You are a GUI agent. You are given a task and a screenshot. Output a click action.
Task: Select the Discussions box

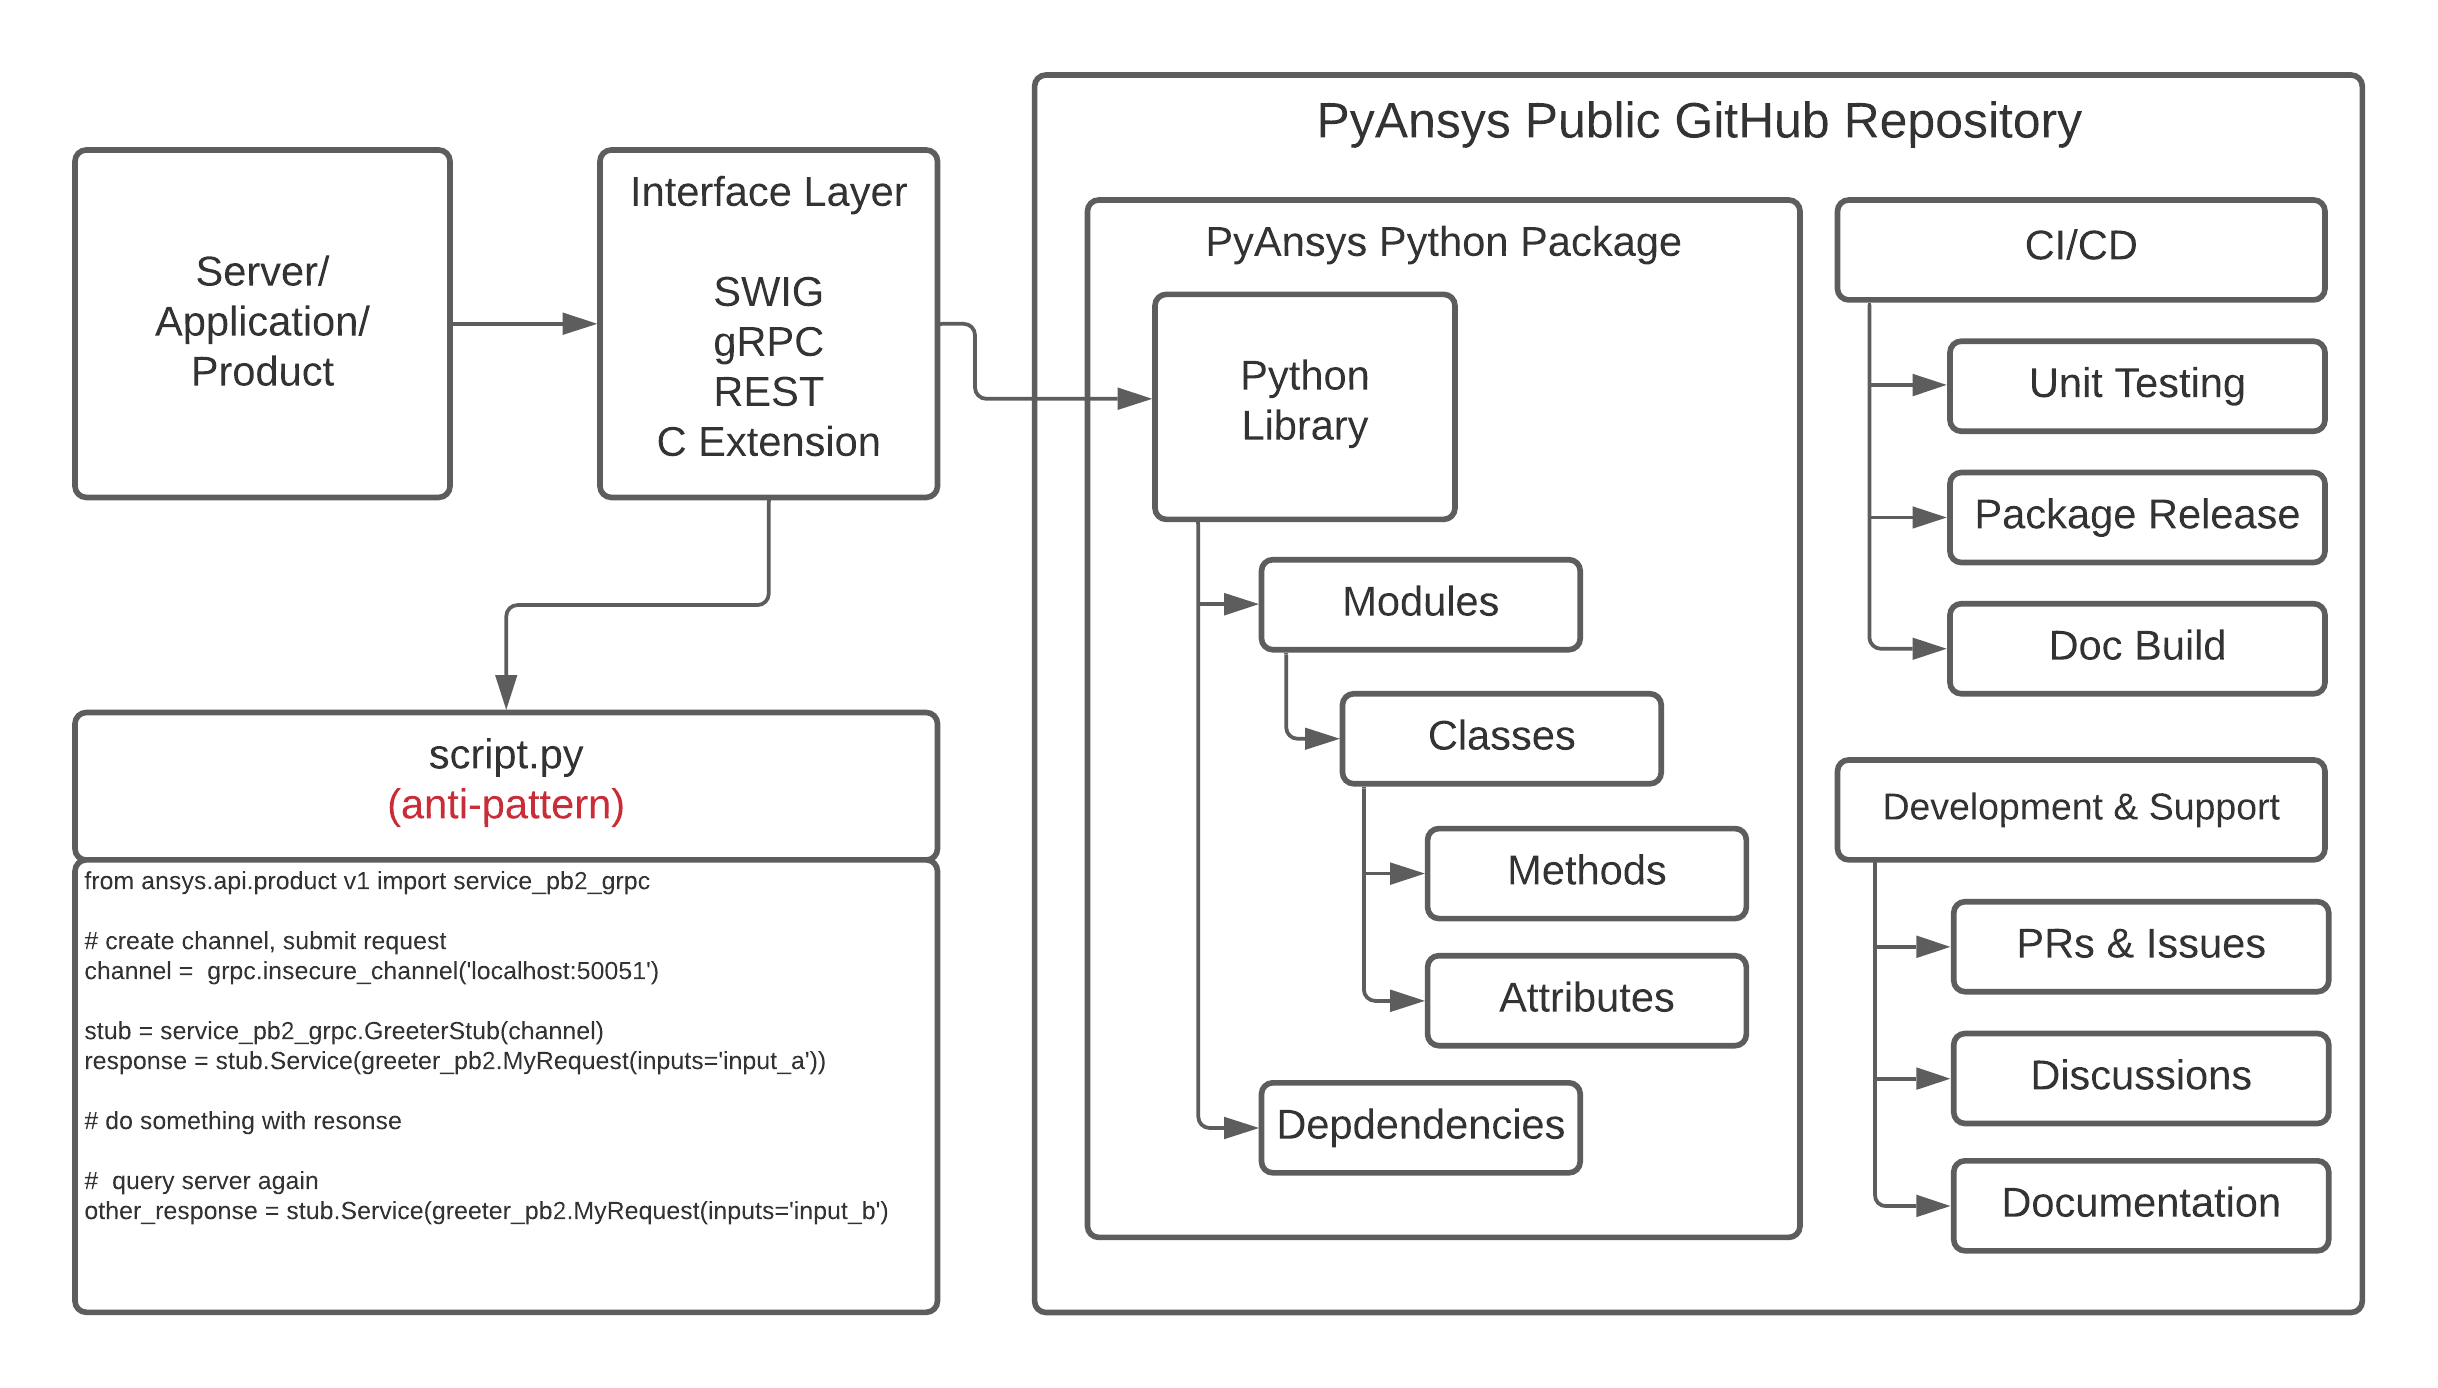[2141, 1078]
